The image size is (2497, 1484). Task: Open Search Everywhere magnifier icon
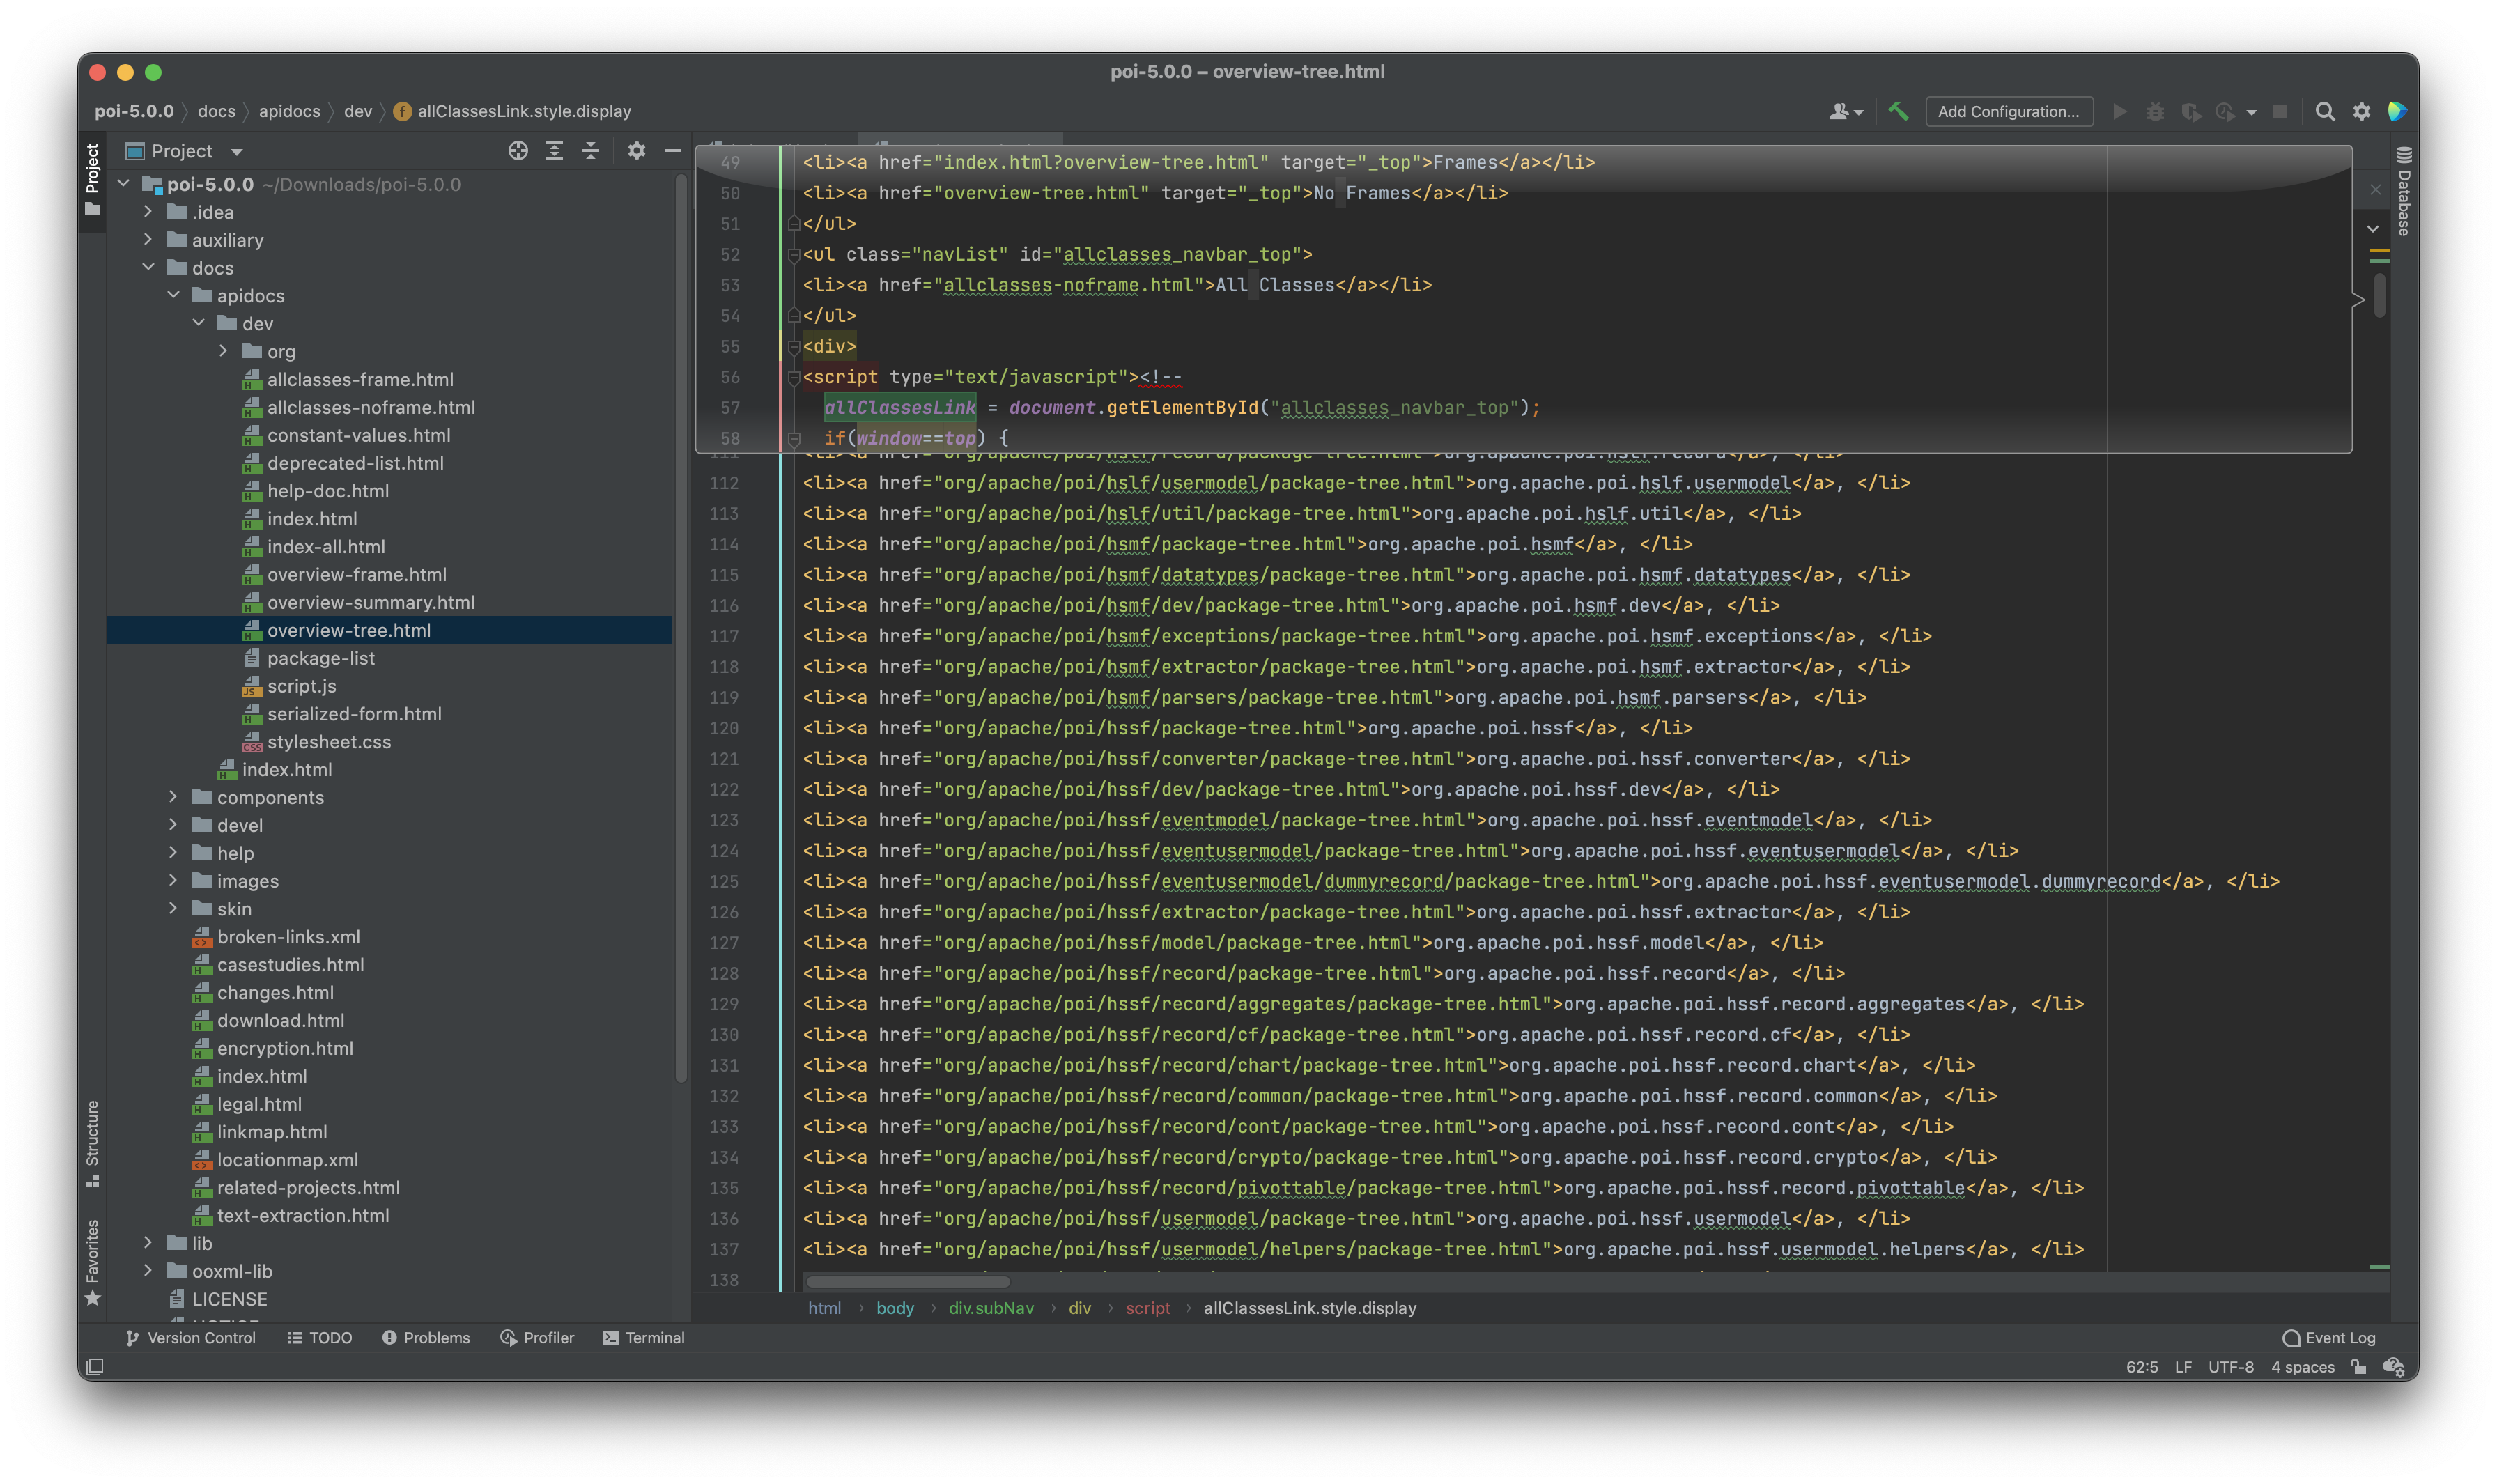click(x=2325, y=112)
